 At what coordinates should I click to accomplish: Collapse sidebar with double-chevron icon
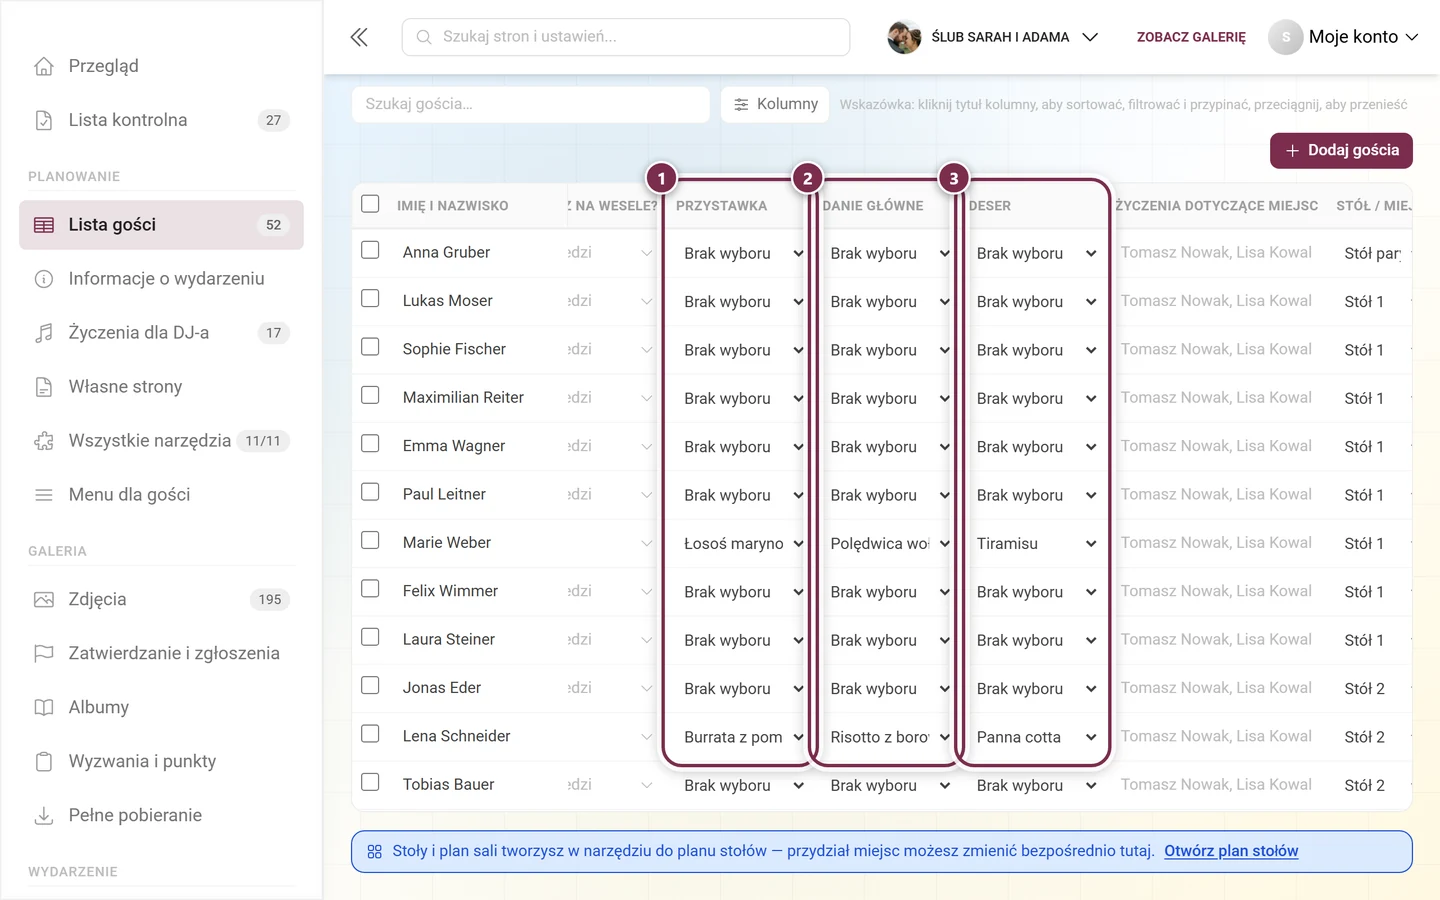coord(359,37)
